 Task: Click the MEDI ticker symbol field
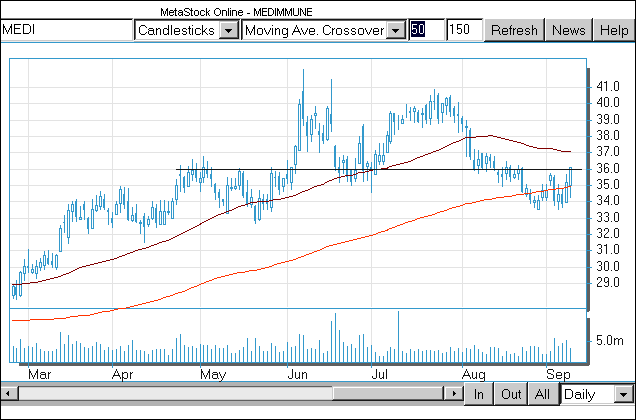pyautogui.click(x=67, y=30)
